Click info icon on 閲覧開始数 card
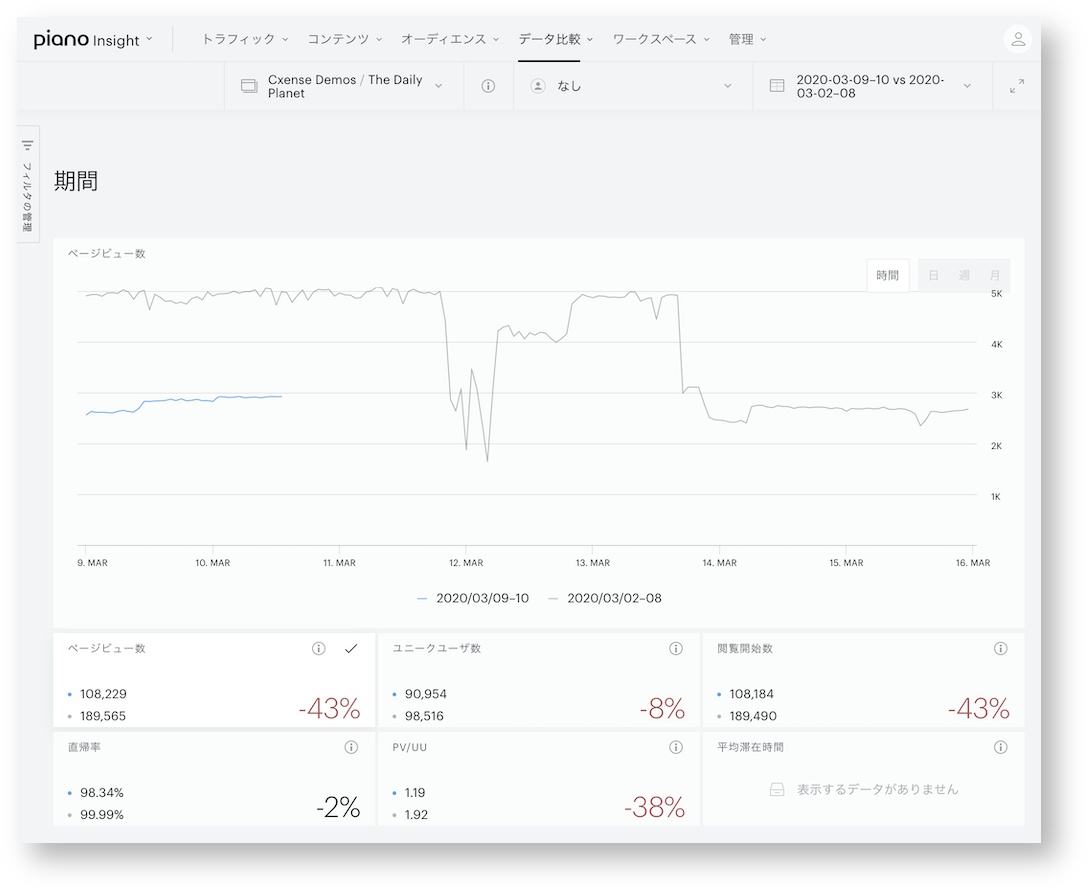The height and width of the screenshot is (891, 1089). pyautogui.click(x=1001, y=649)
